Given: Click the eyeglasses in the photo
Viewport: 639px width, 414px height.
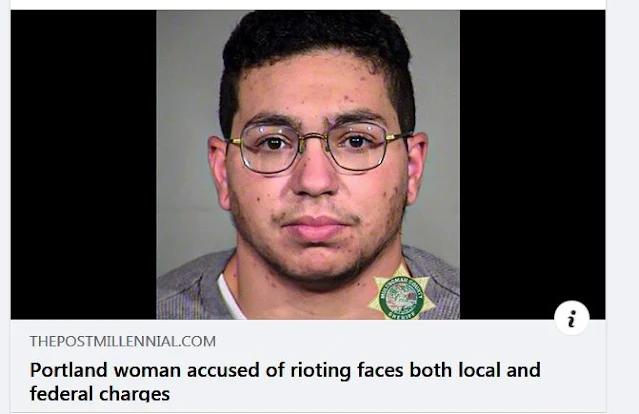Looking at the screenshot, I should click(315, 148).
